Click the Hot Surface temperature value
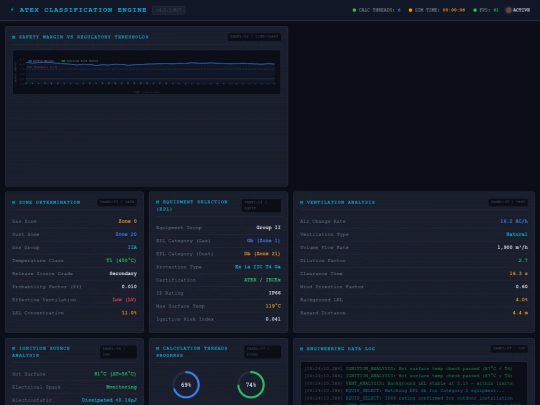Viewport: 540px width, 405px height. tap(115, 374)
